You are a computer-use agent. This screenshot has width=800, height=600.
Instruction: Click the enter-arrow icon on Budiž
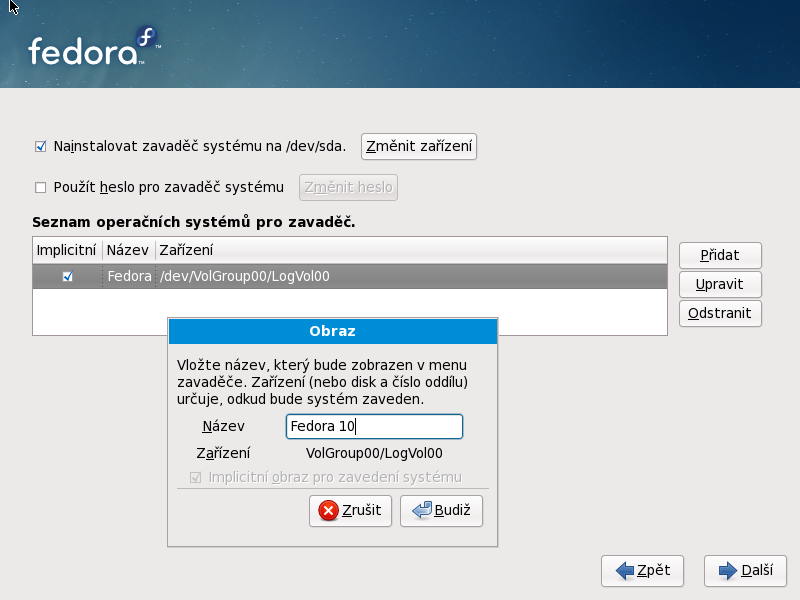(421, 511)
